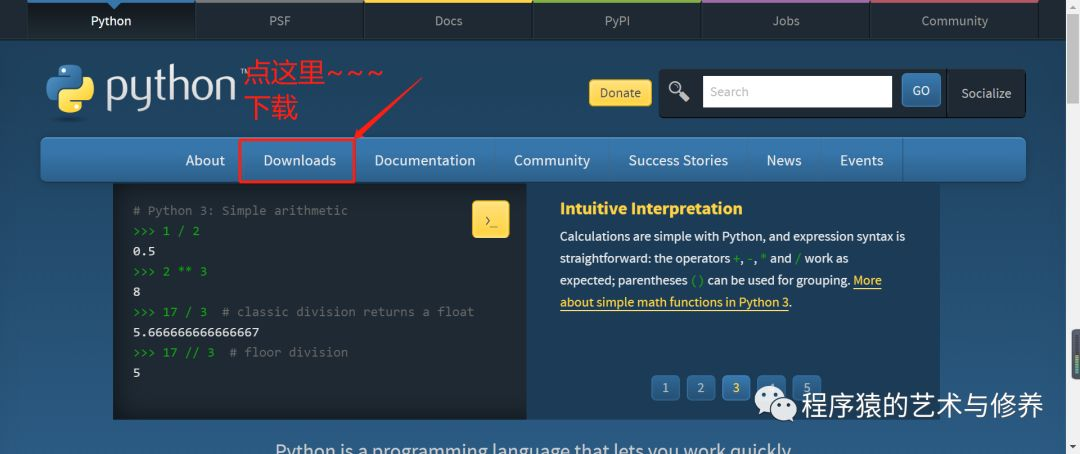
Task: Open the Socialize menu
Action: point(986,93)
